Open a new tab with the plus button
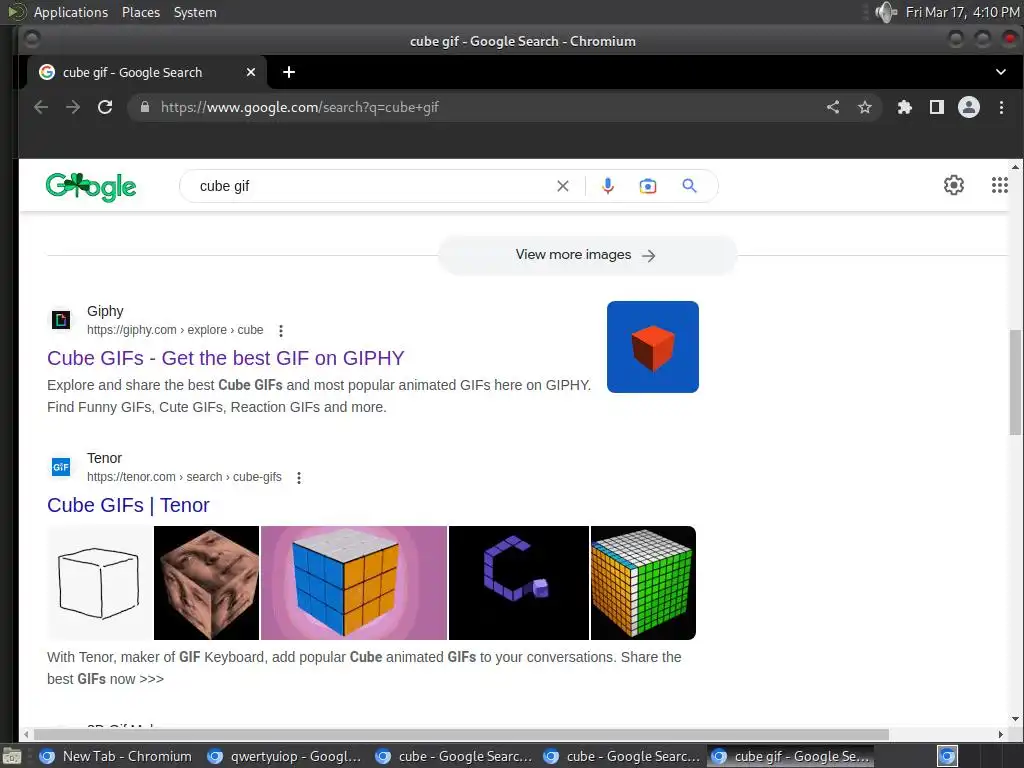This screenshot has height=768, width=1024. [x=289, y=72]
